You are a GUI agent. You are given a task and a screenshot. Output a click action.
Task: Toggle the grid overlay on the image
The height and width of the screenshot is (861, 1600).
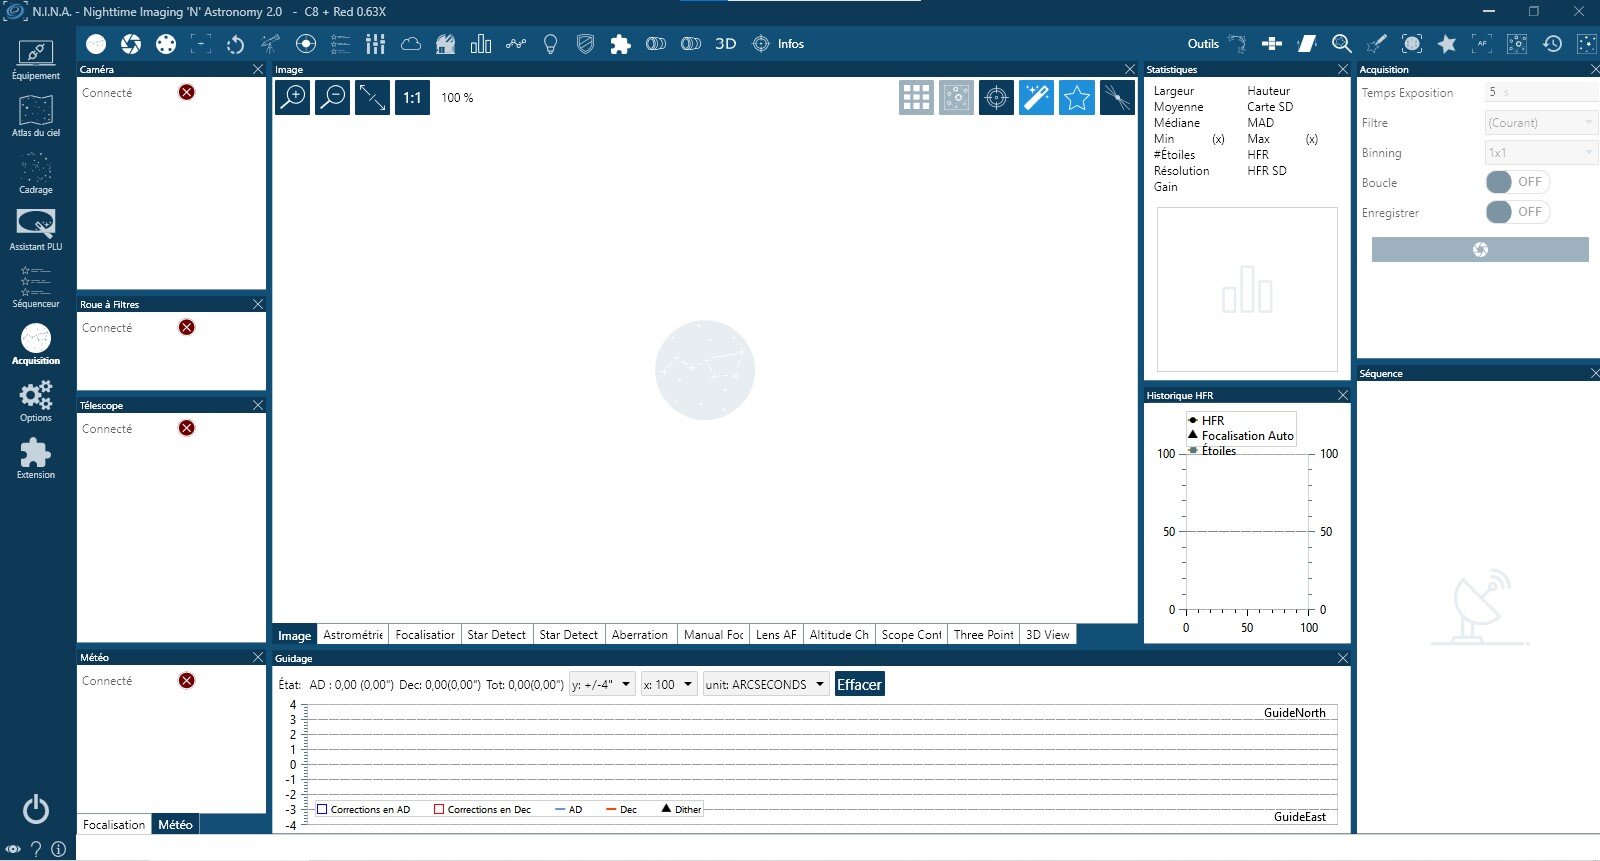916,97
